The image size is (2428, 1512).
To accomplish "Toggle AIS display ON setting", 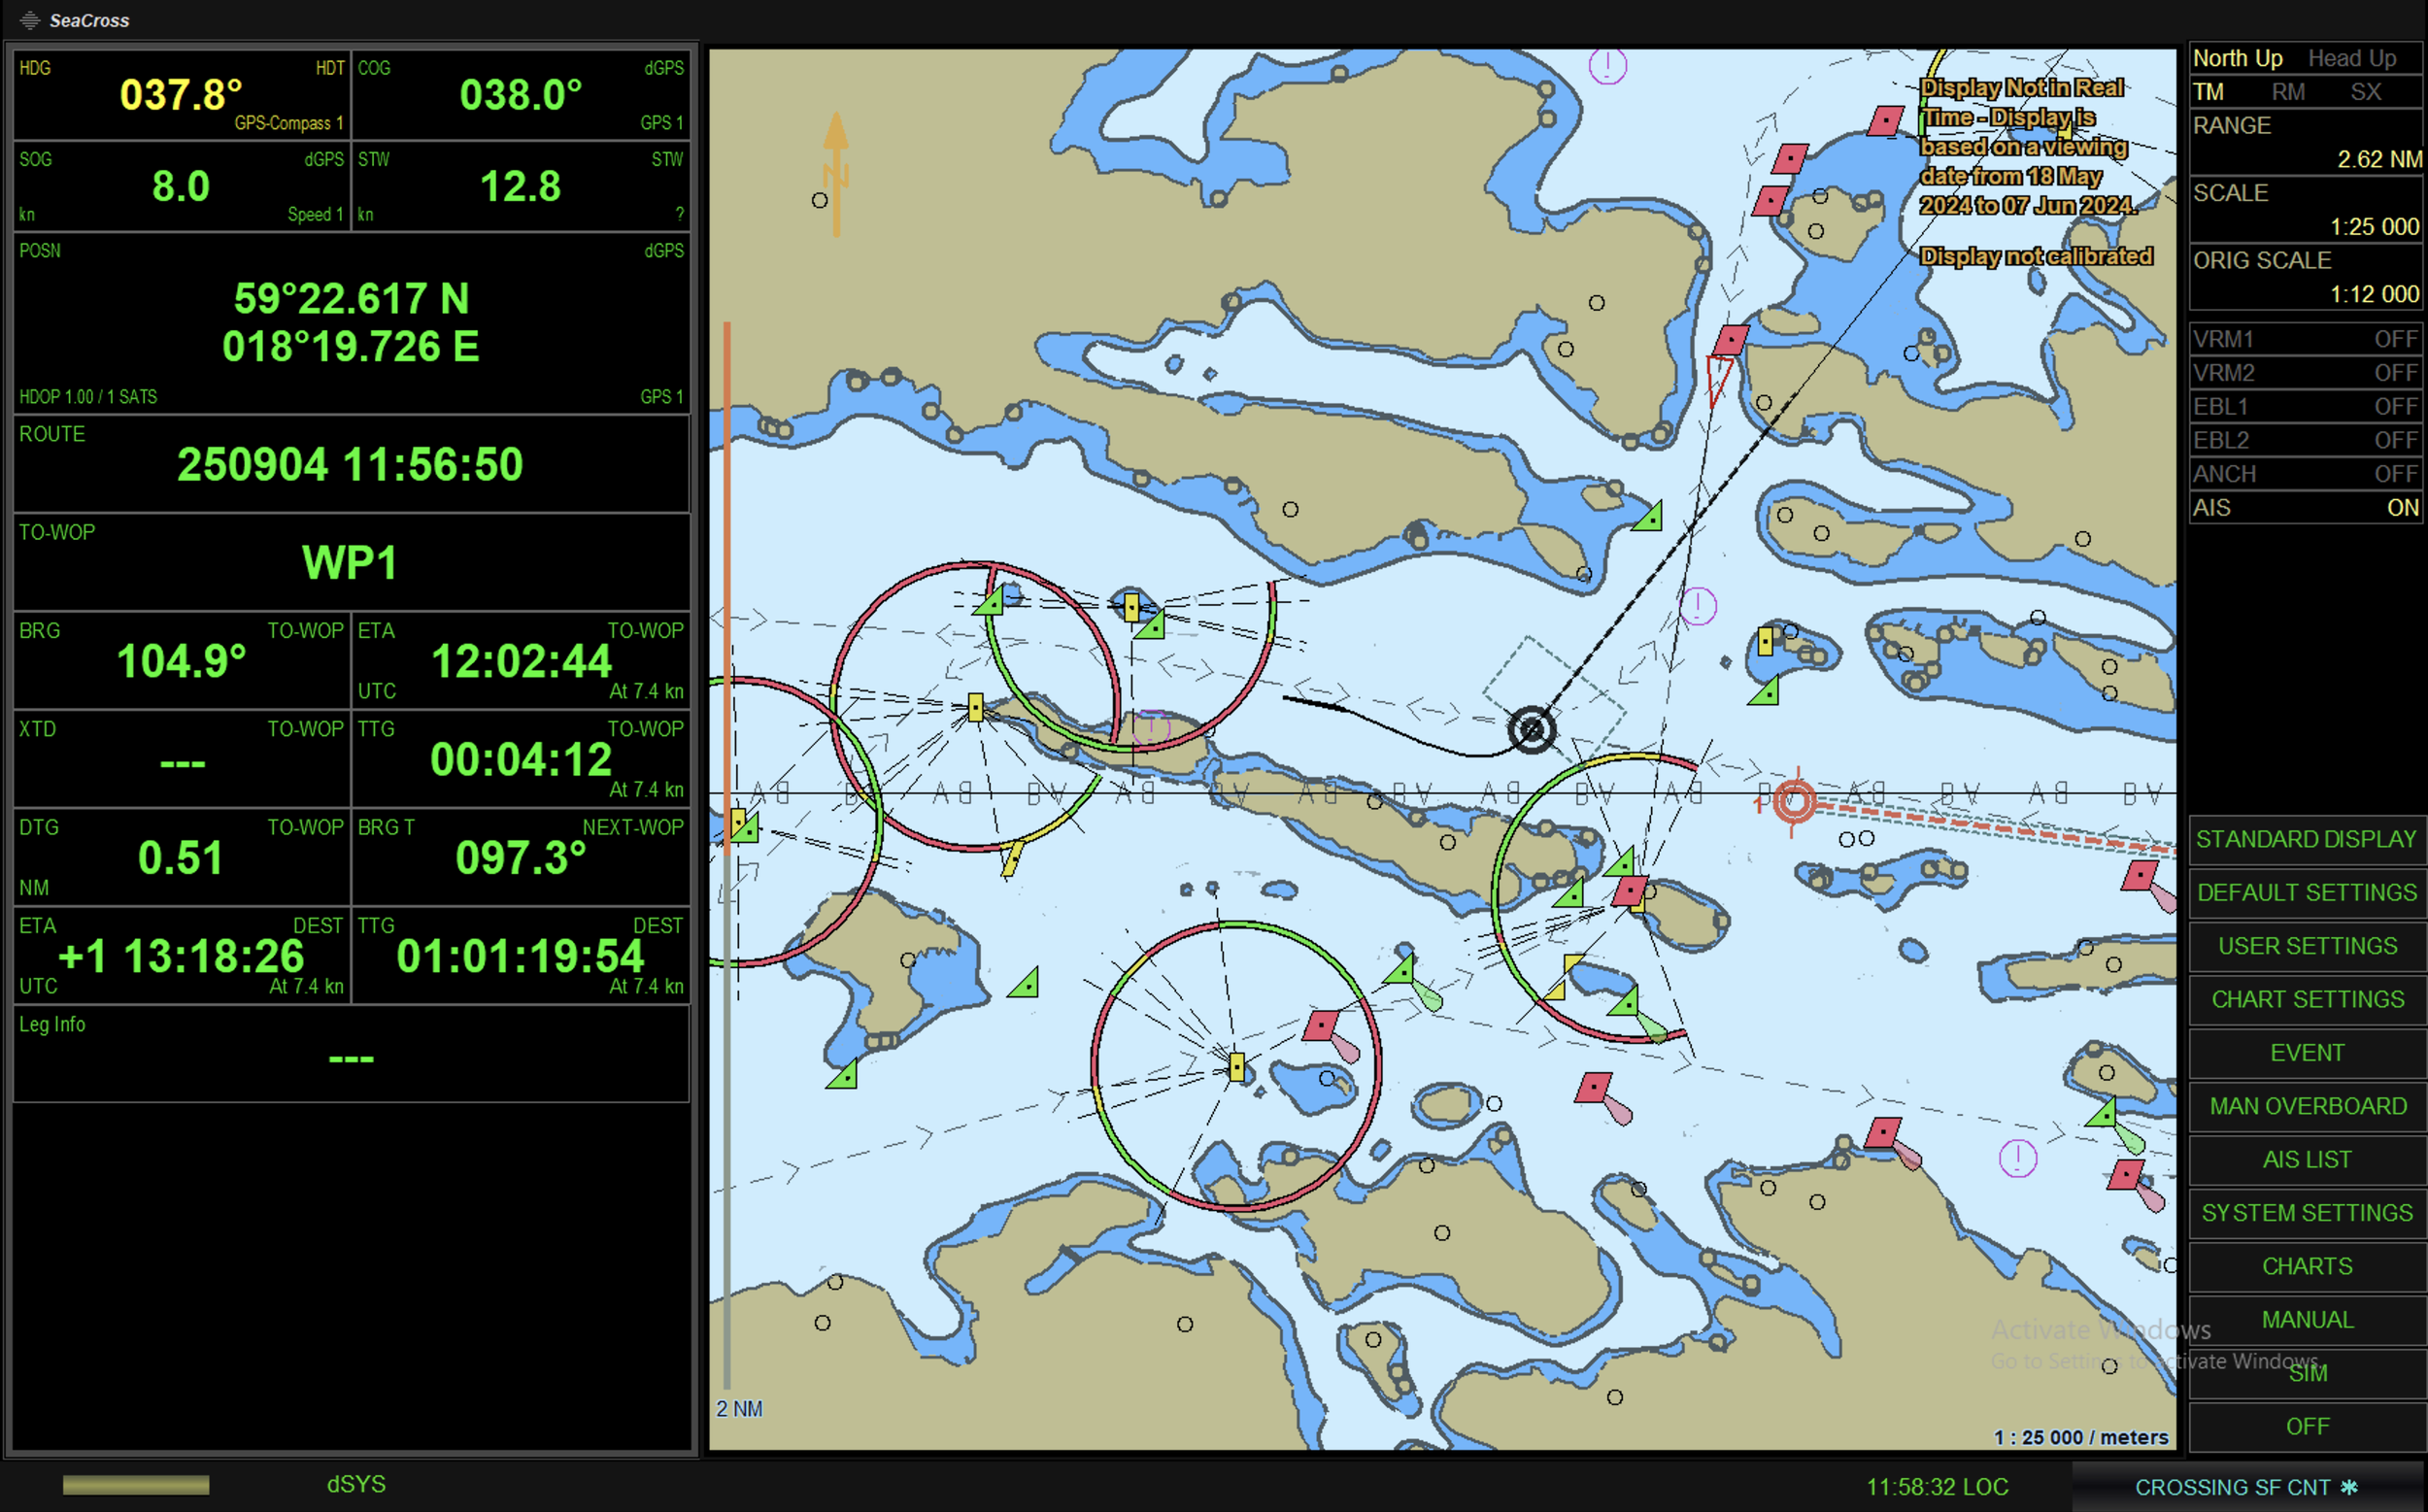I will tap(2305, 508).
